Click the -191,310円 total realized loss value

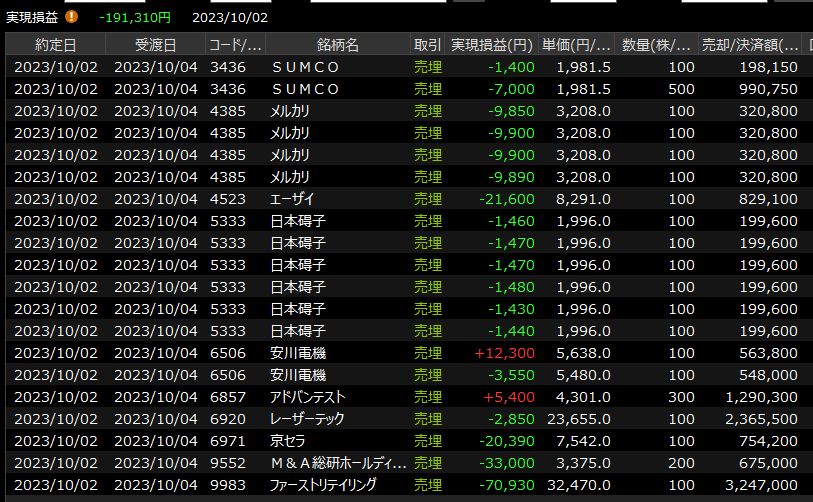click(135, 18)
